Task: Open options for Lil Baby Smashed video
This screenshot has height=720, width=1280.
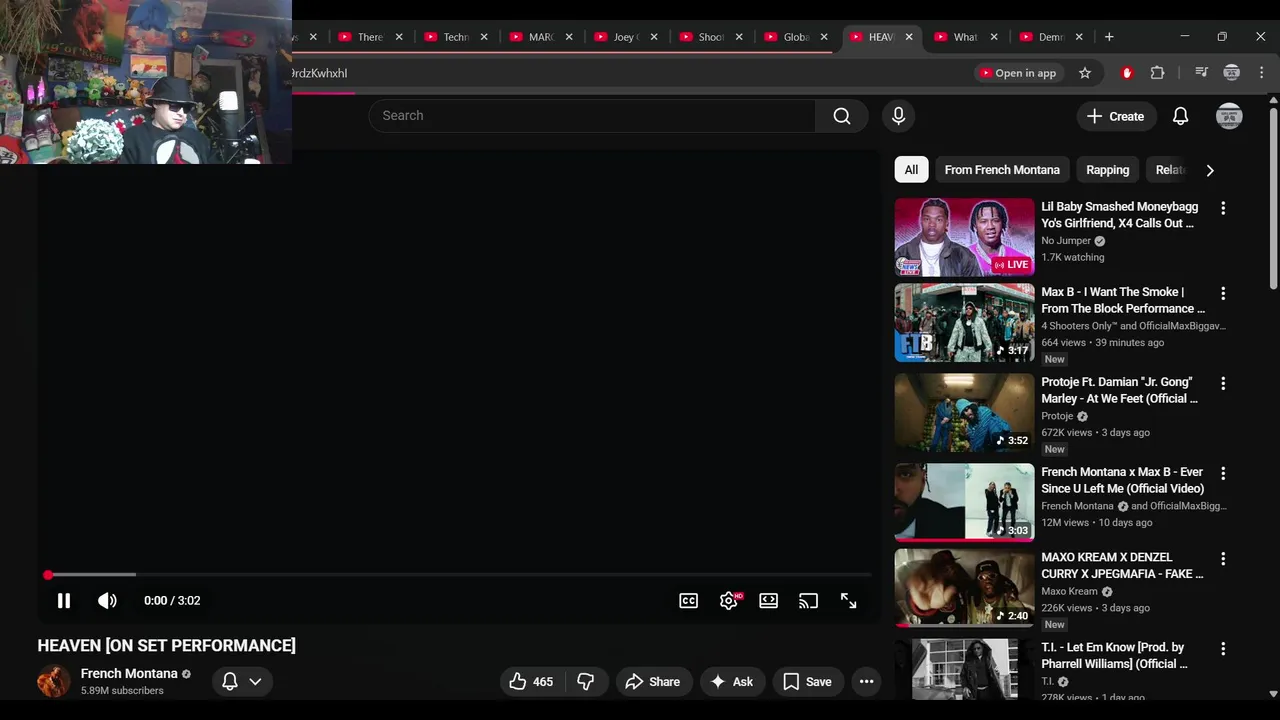Action: pos(1222,208)
